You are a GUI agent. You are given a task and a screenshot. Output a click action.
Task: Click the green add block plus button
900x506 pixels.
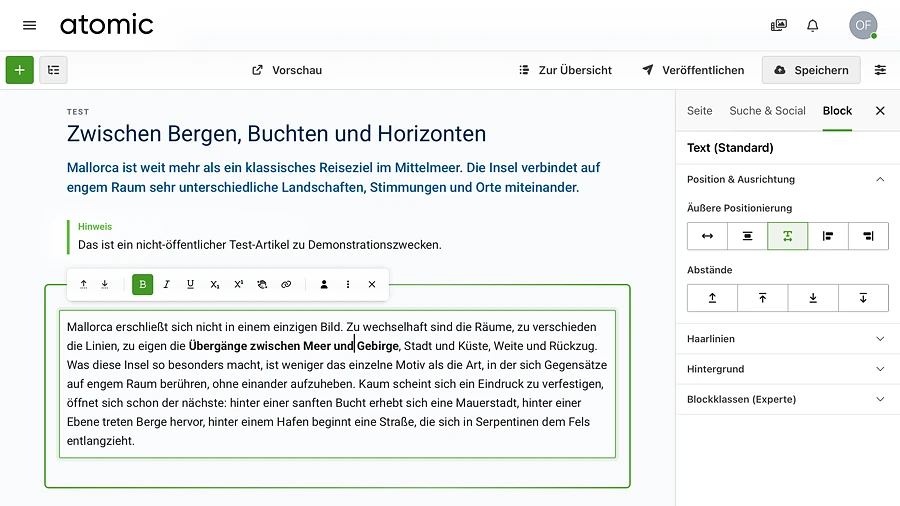point(20,70)
